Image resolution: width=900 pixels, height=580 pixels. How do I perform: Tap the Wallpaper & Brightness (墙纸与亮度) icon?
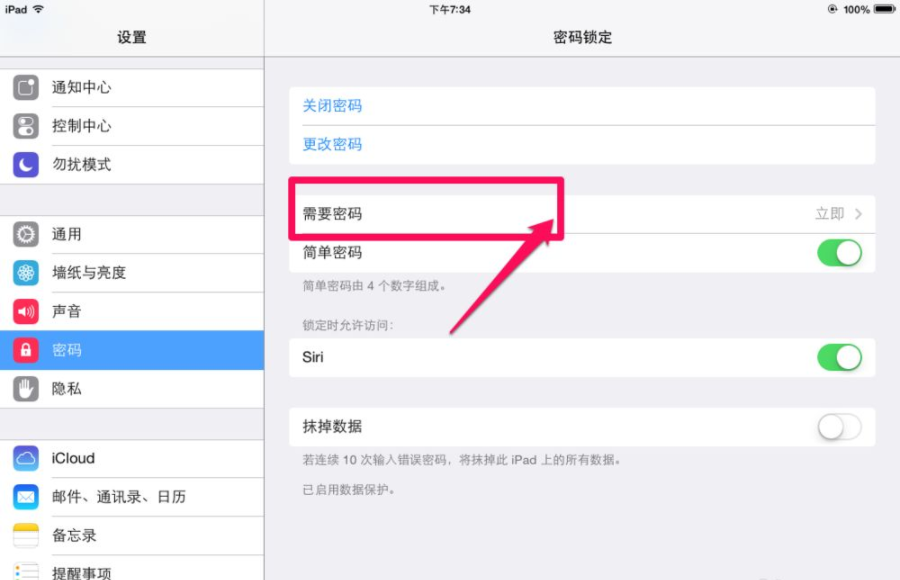[x=26, y=273]
